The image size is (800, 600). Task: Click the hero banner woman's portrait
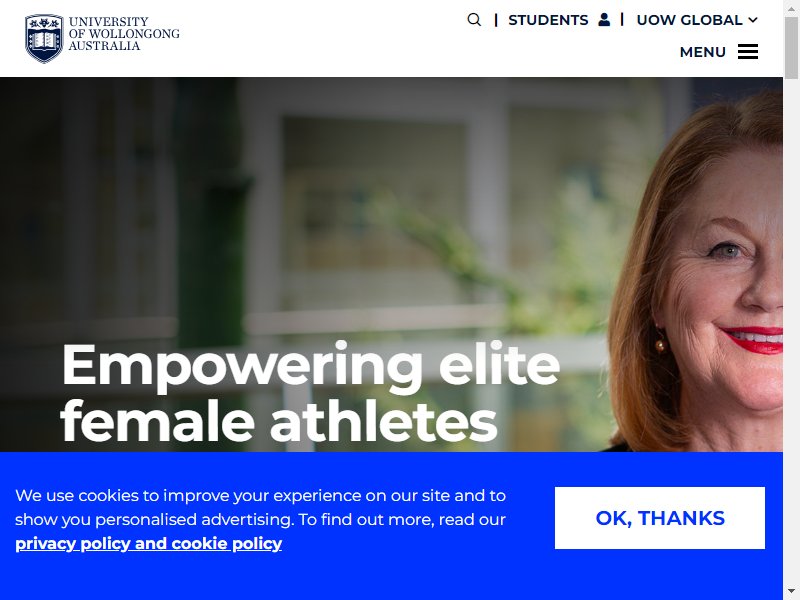(x=697, y=270)
